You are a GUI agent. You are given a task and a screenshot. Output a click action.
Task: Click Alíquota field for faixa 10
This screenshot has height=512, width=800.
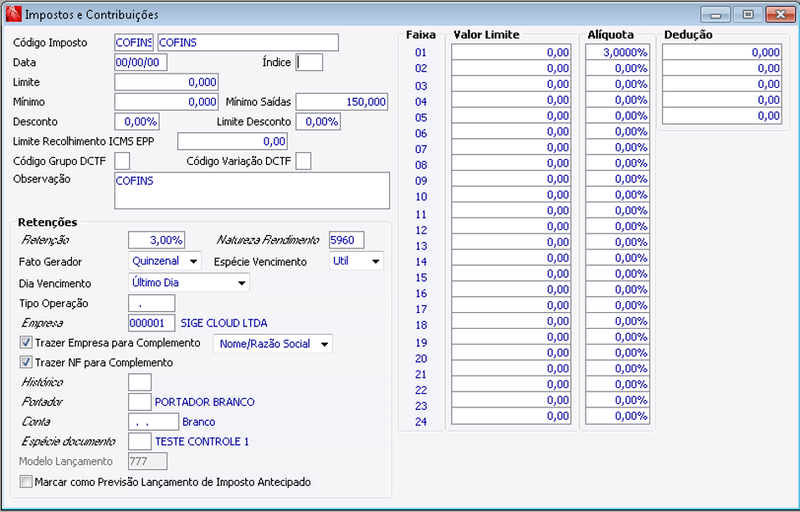tap(617, 195)
